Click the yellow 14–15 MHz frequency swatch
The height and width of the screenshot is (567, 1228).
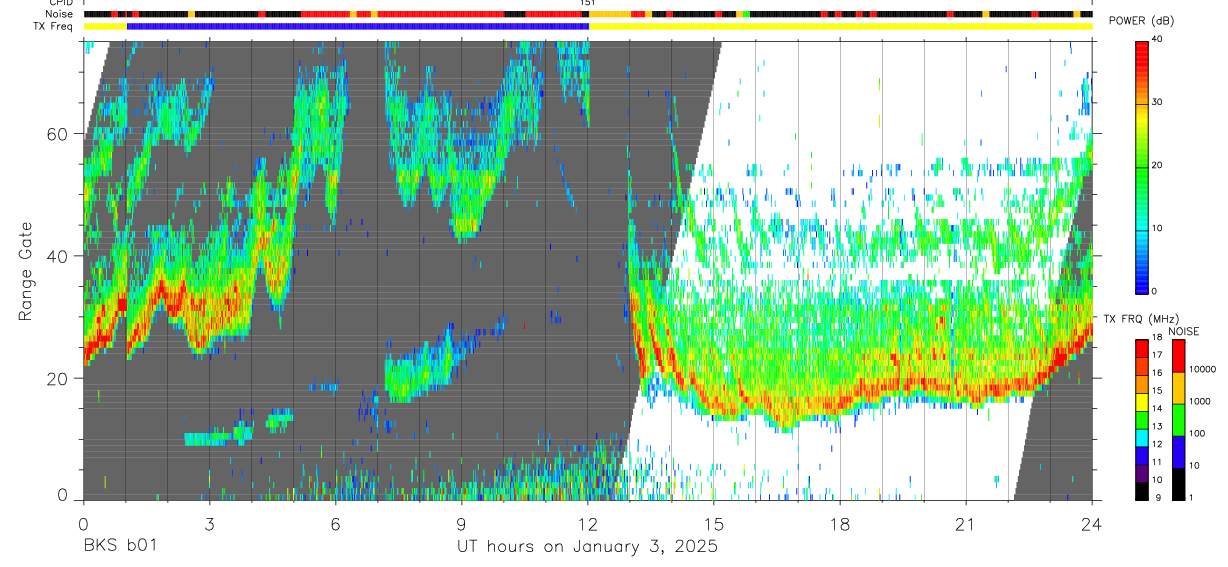point(1141,400)
